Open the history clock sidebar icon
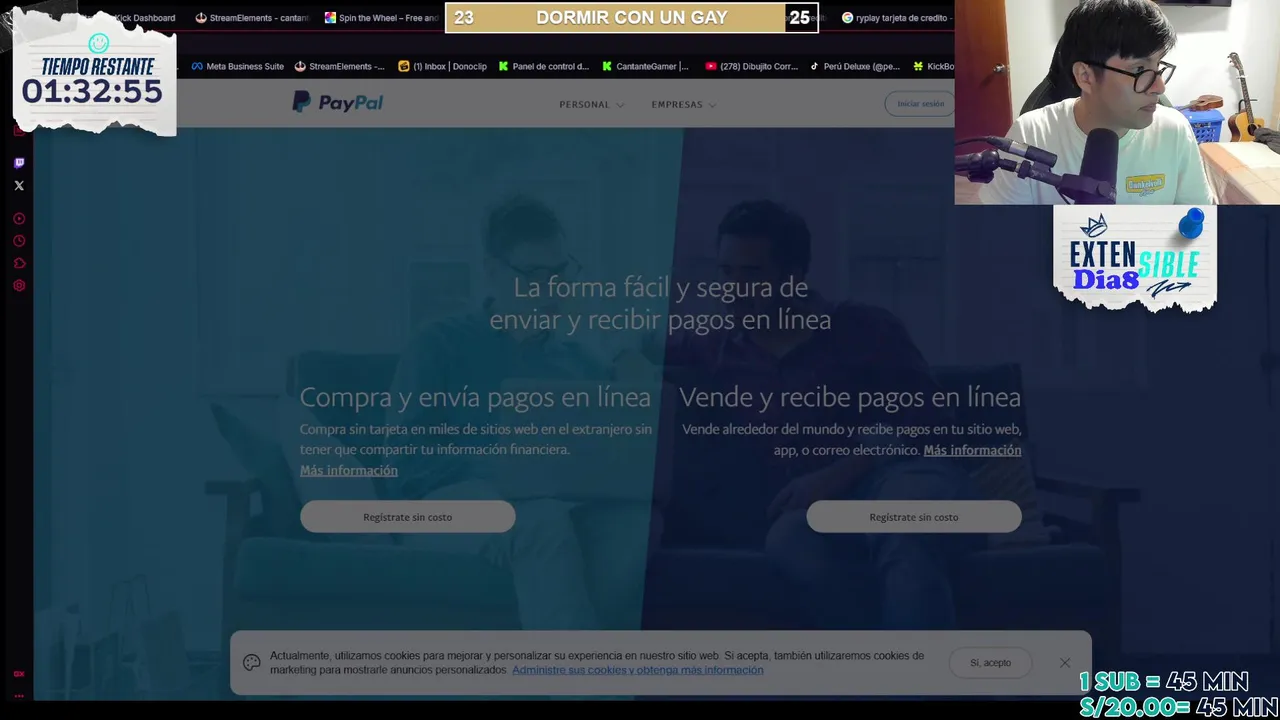1280x720 pixels. tap(19, 241)
